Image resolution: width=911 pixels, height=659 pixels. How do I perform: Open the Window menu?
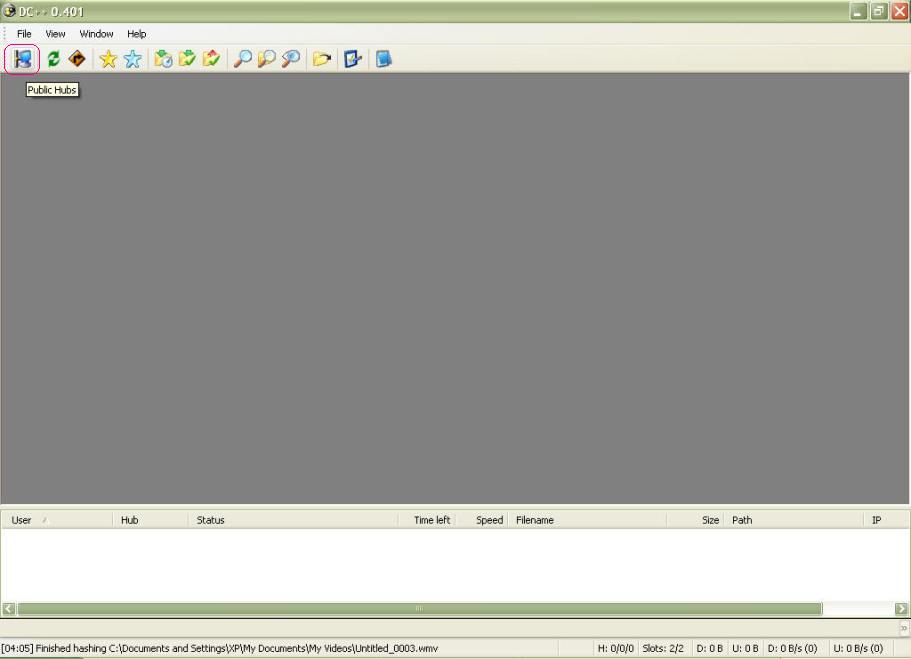pyautogui.click(x=96, y=34)
